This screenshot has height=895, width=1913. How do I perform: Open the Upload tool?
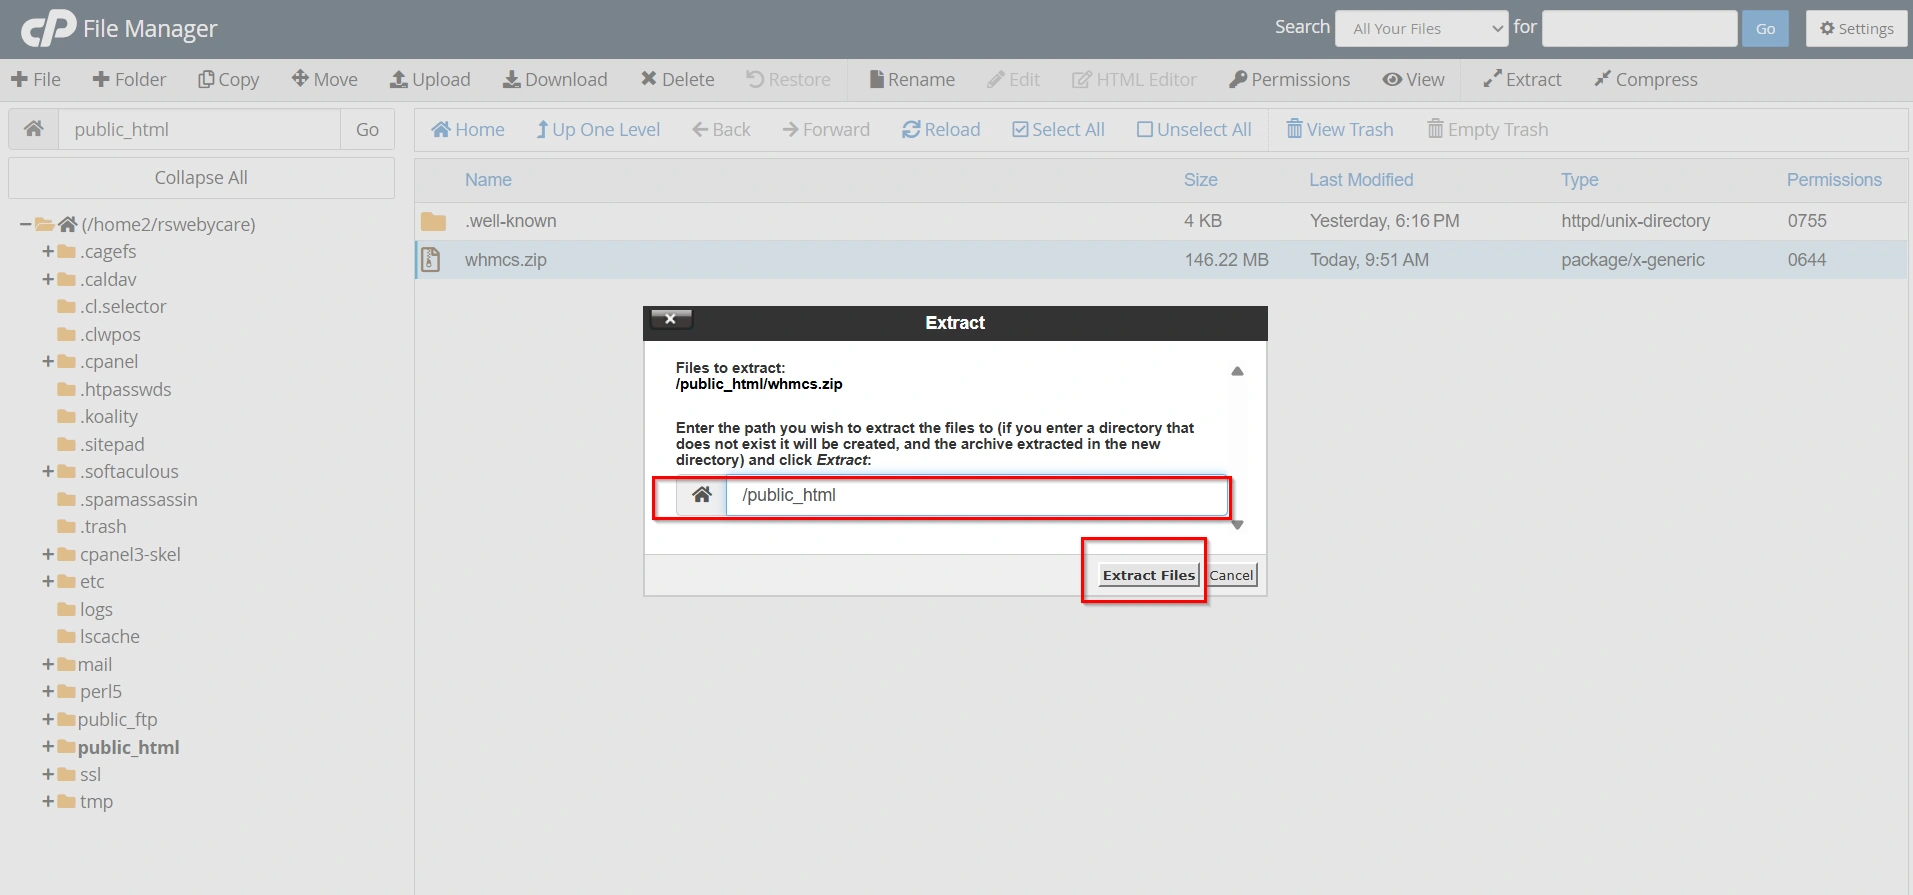click(430, 79)
